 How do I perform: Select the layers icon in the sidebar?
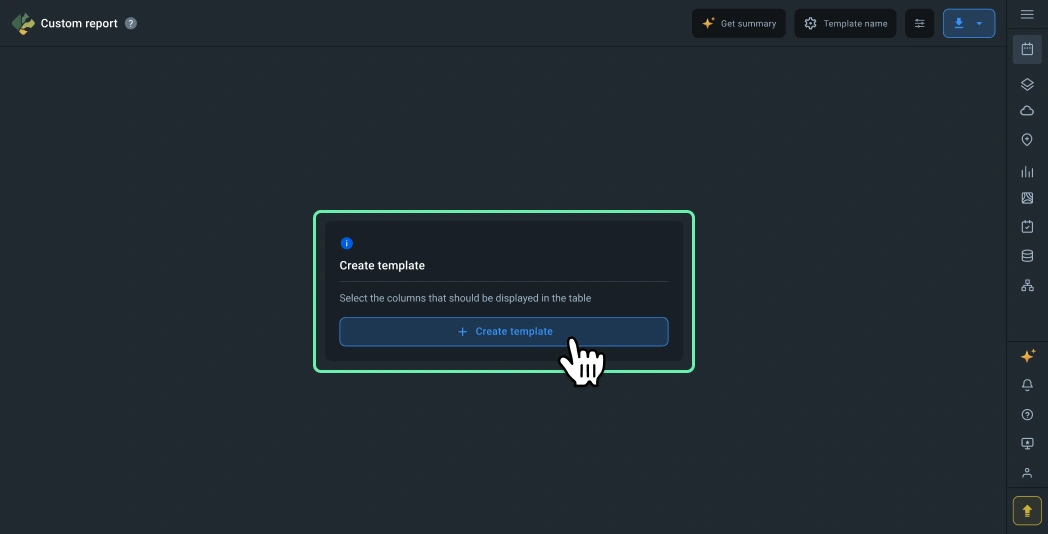pyautogui.click(x=1027, y=84)
